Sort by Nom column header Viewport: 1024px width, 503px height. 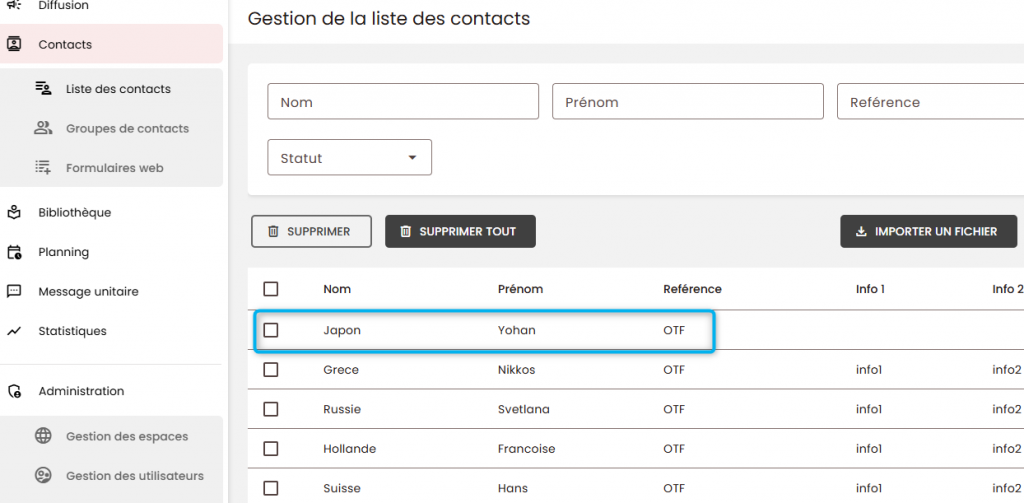point(337,289)
